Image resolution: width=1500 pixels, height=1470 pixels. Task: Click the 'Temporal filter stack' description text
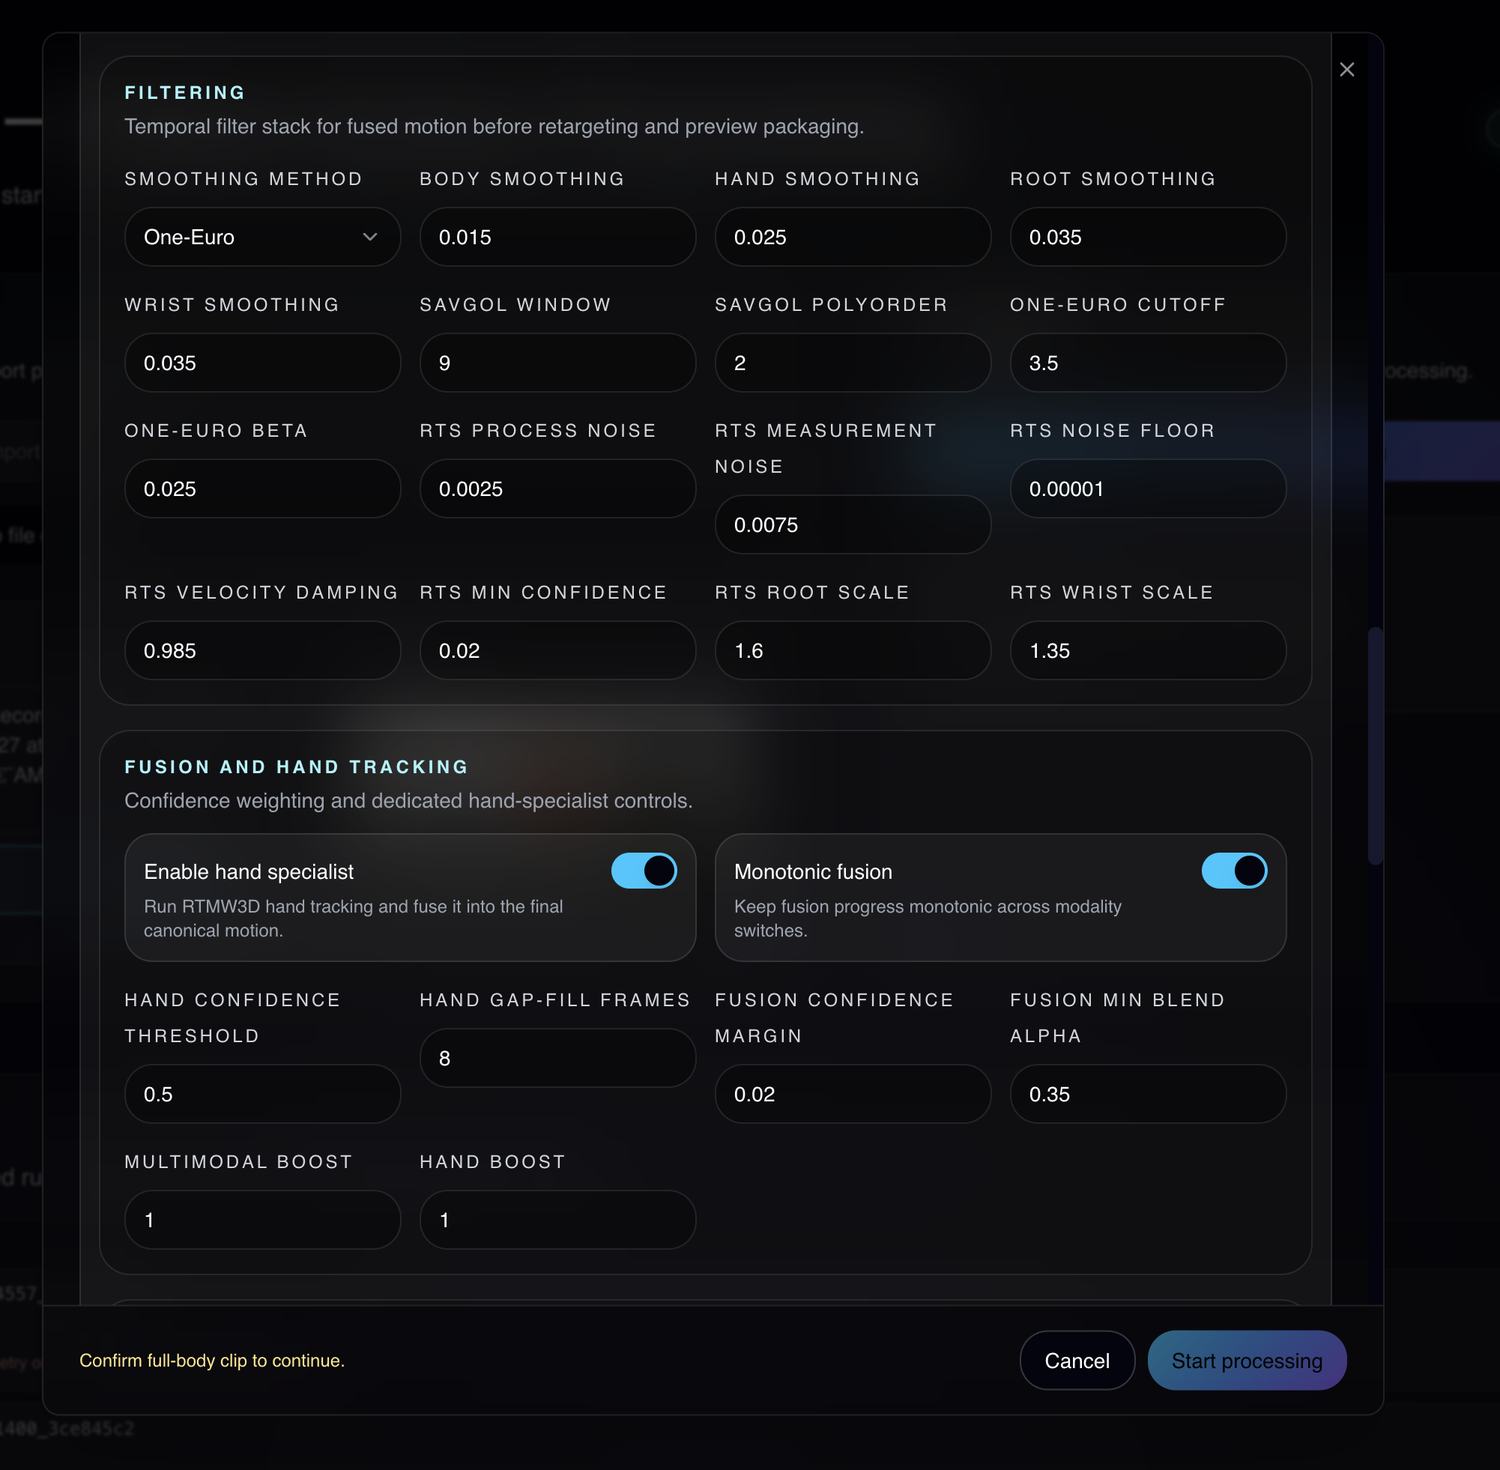pos(494,127)
